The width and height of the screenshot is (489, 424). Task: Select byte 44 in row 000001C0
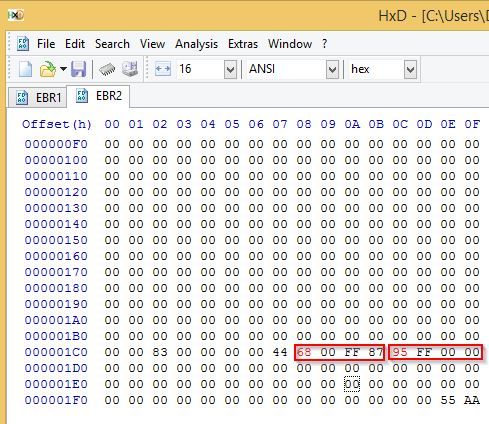(x=280, y=352)
